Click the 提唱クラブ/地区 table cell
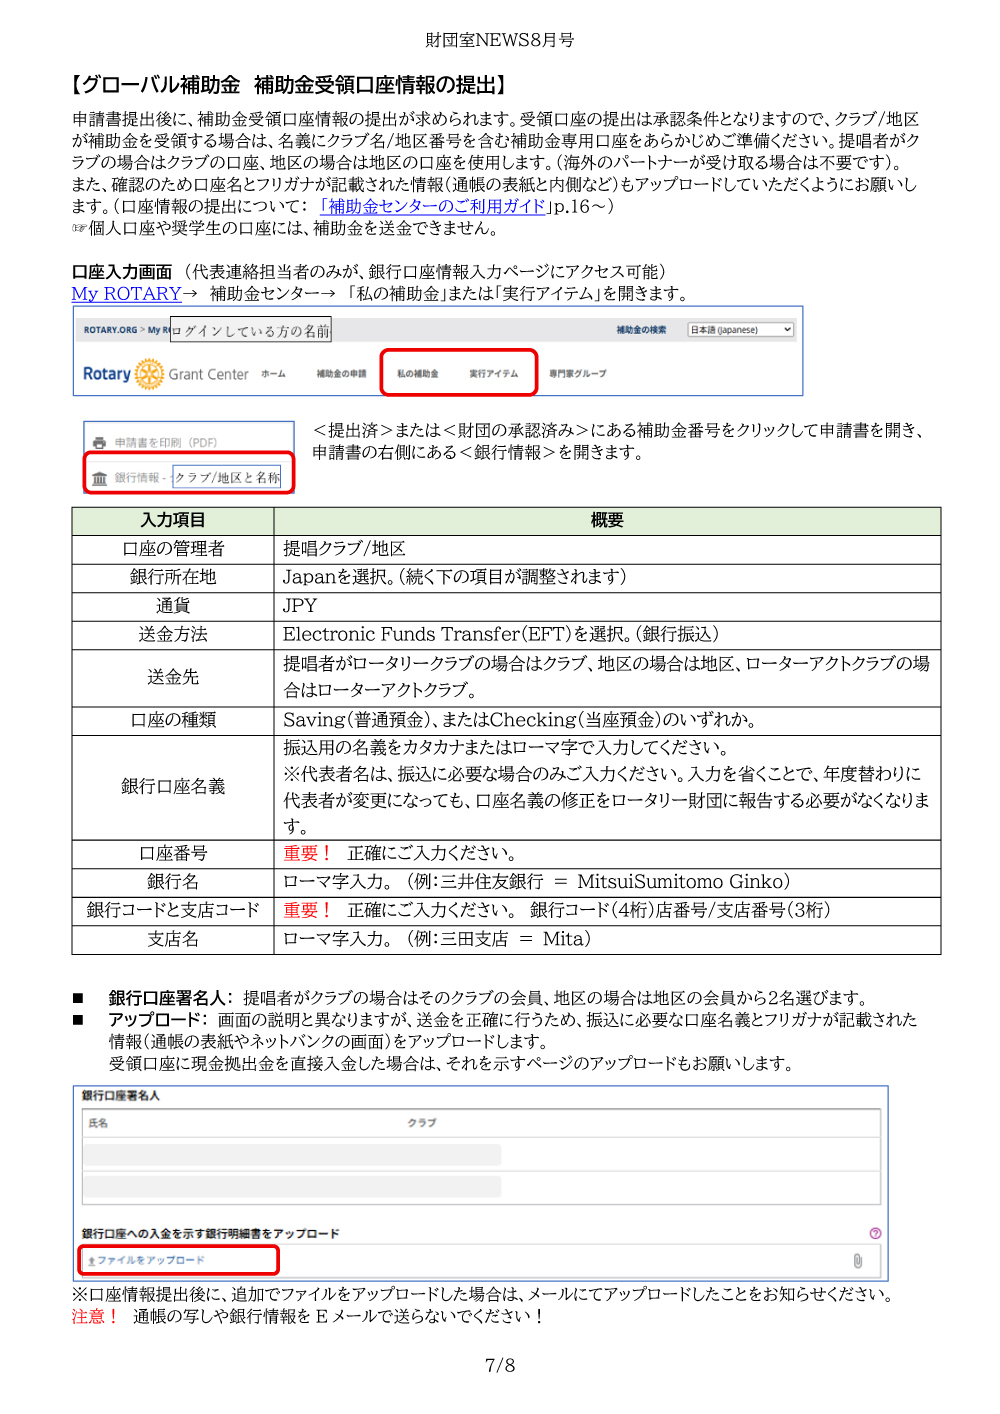This screenshot has width=1000, height=1414. coord(607,549)
